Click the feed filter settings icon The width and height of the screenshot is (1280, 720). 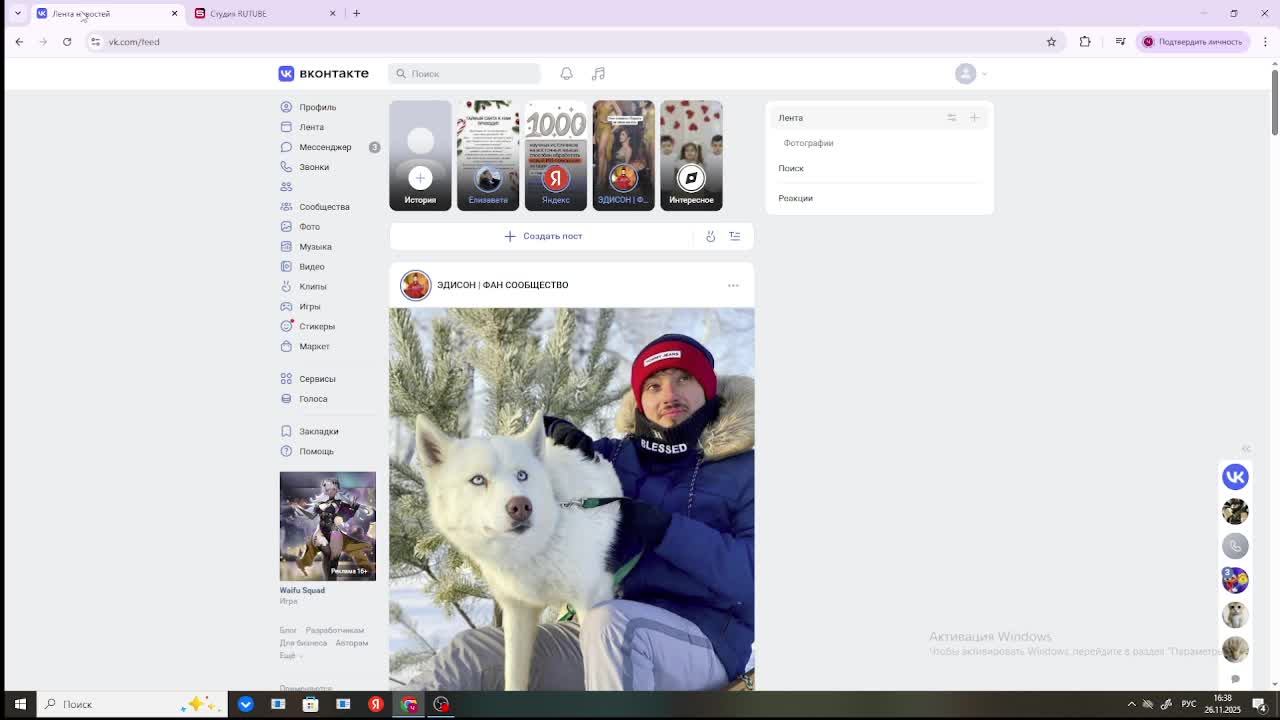[951, 118]
